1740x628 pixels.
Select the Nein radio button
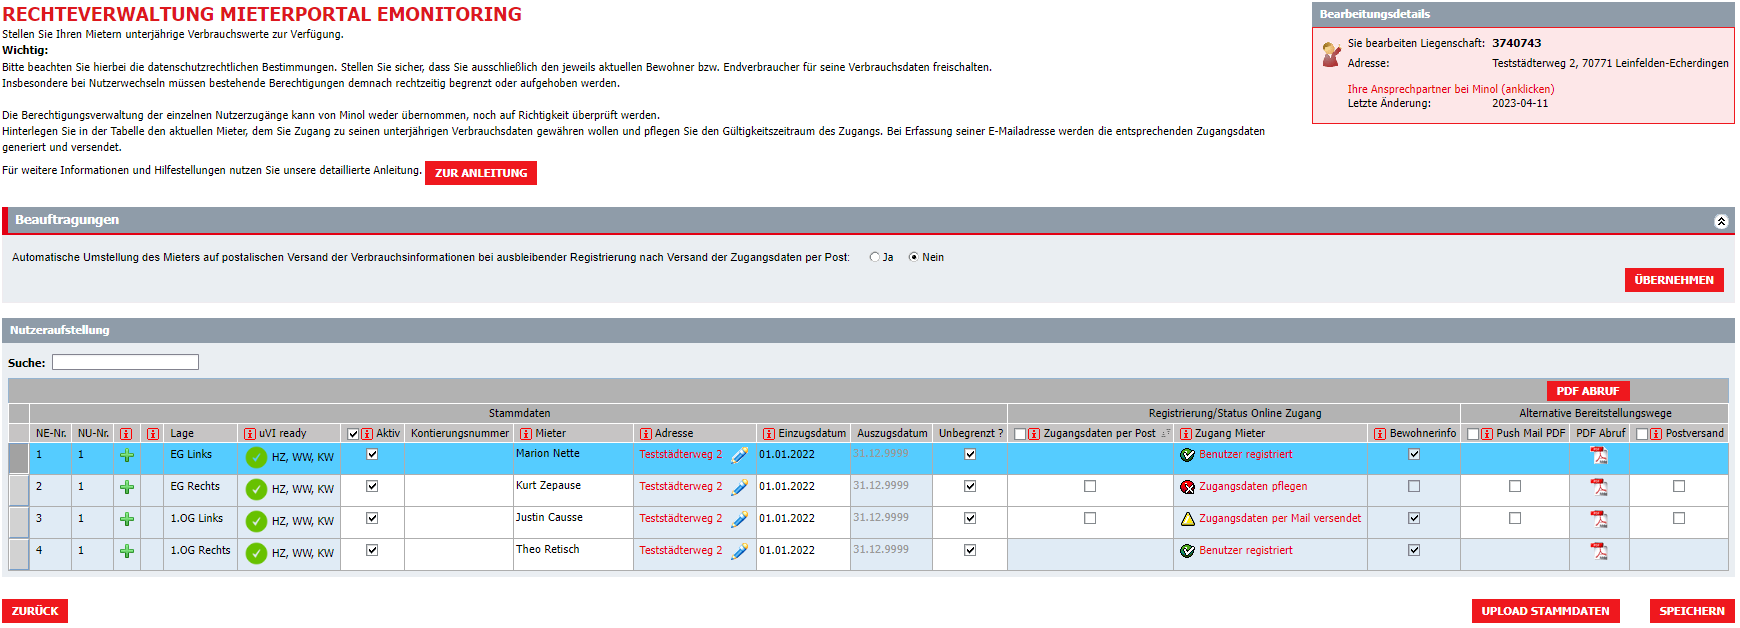913,257
